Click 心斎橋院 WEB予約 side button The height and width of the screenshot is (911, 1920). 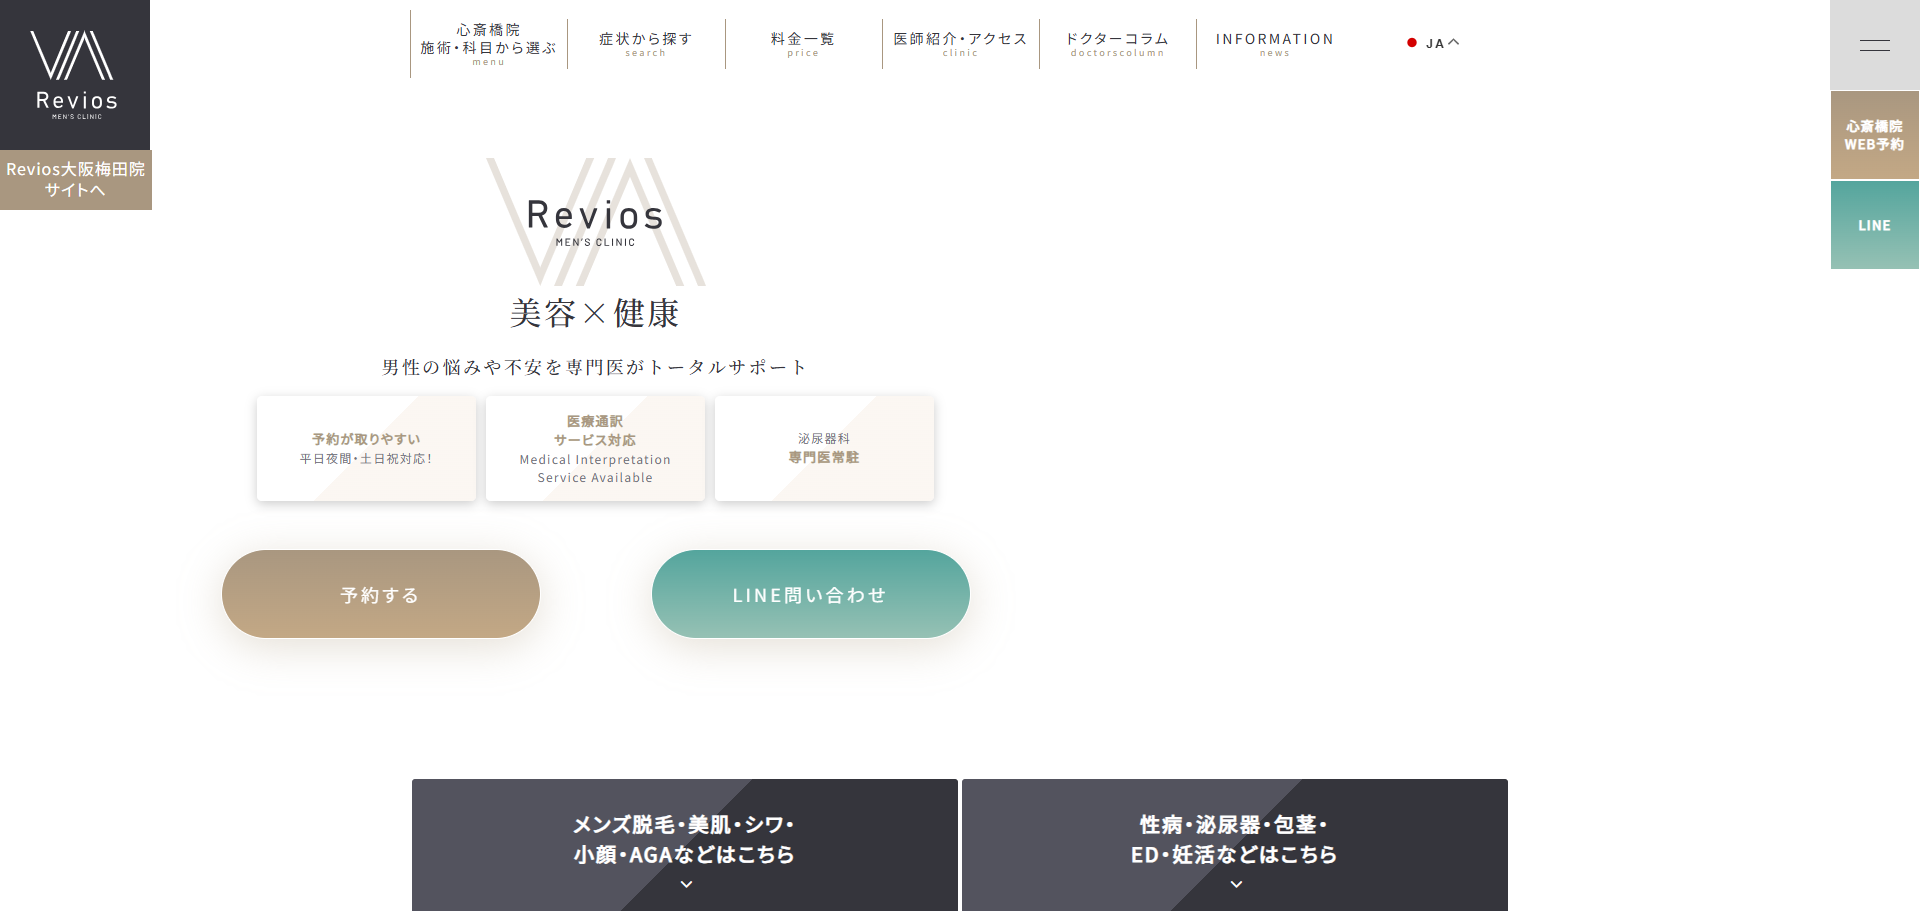[x=1874, y=135]
